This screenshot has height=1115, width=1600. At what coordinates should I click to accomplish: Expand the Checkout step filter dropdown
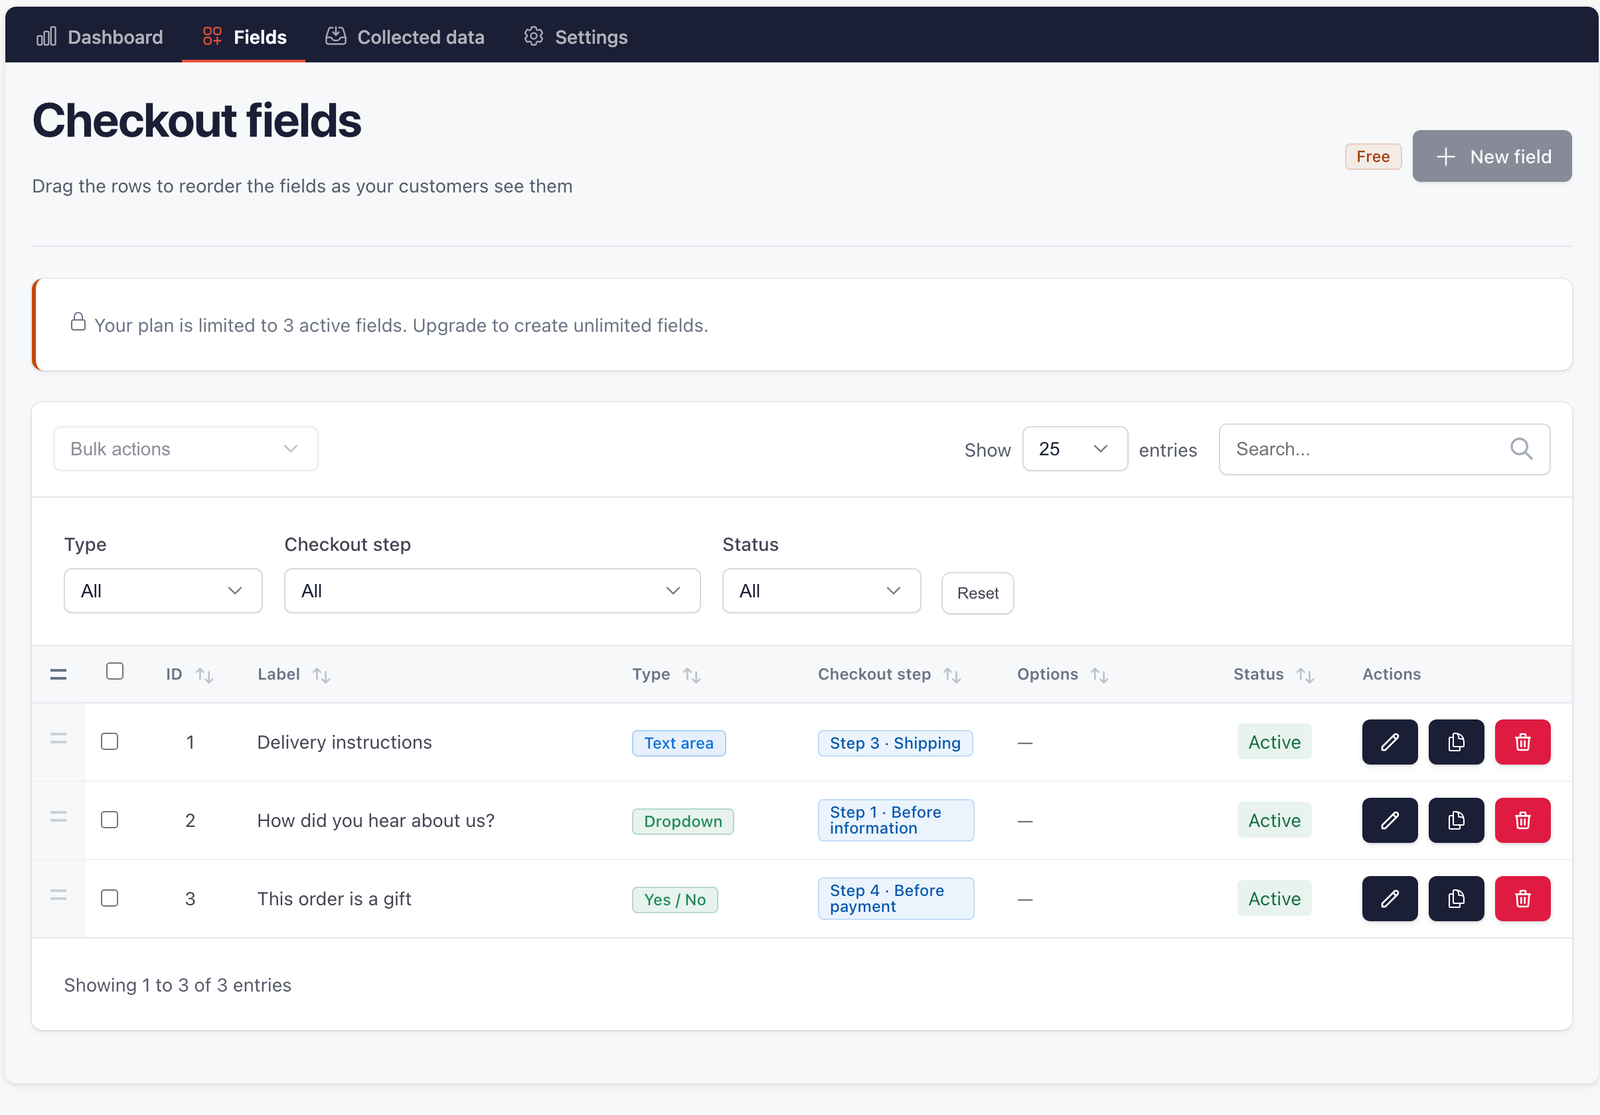tap(492, 591)
